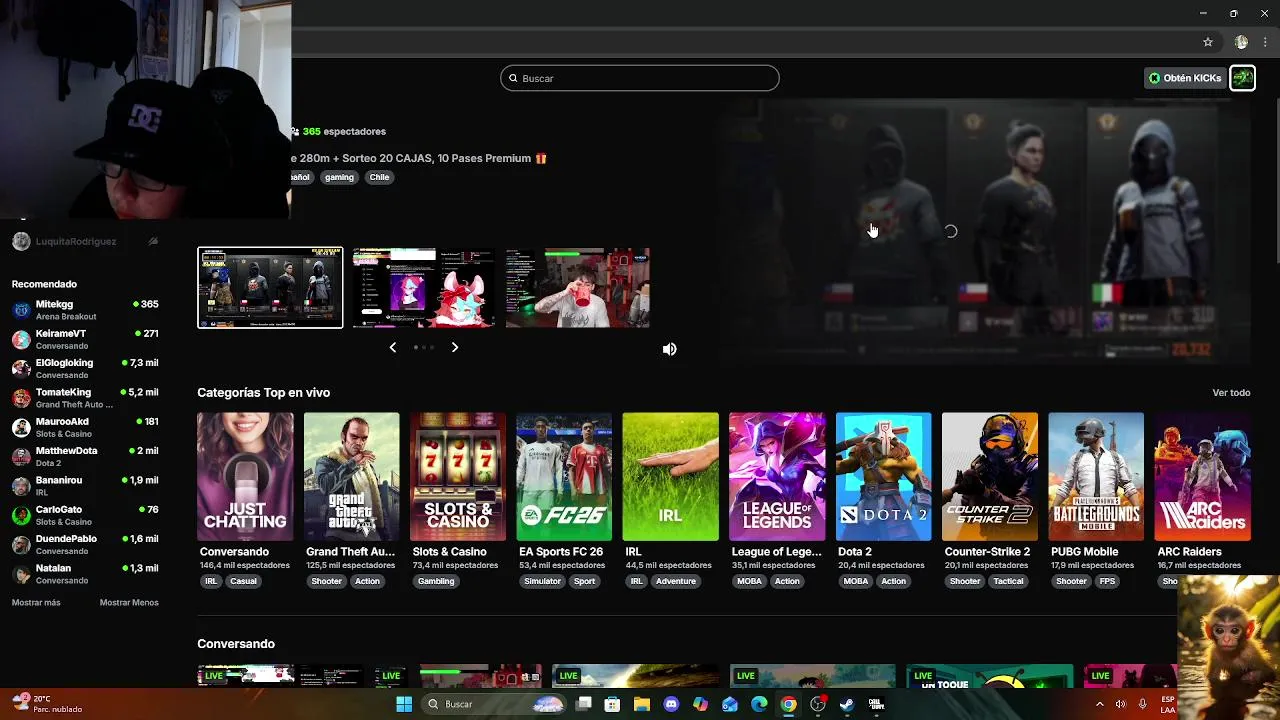This screenshot has width=1280, height=720.
Task: Go to previous featured stream with the left arrow
Action: tap(392, 347)
